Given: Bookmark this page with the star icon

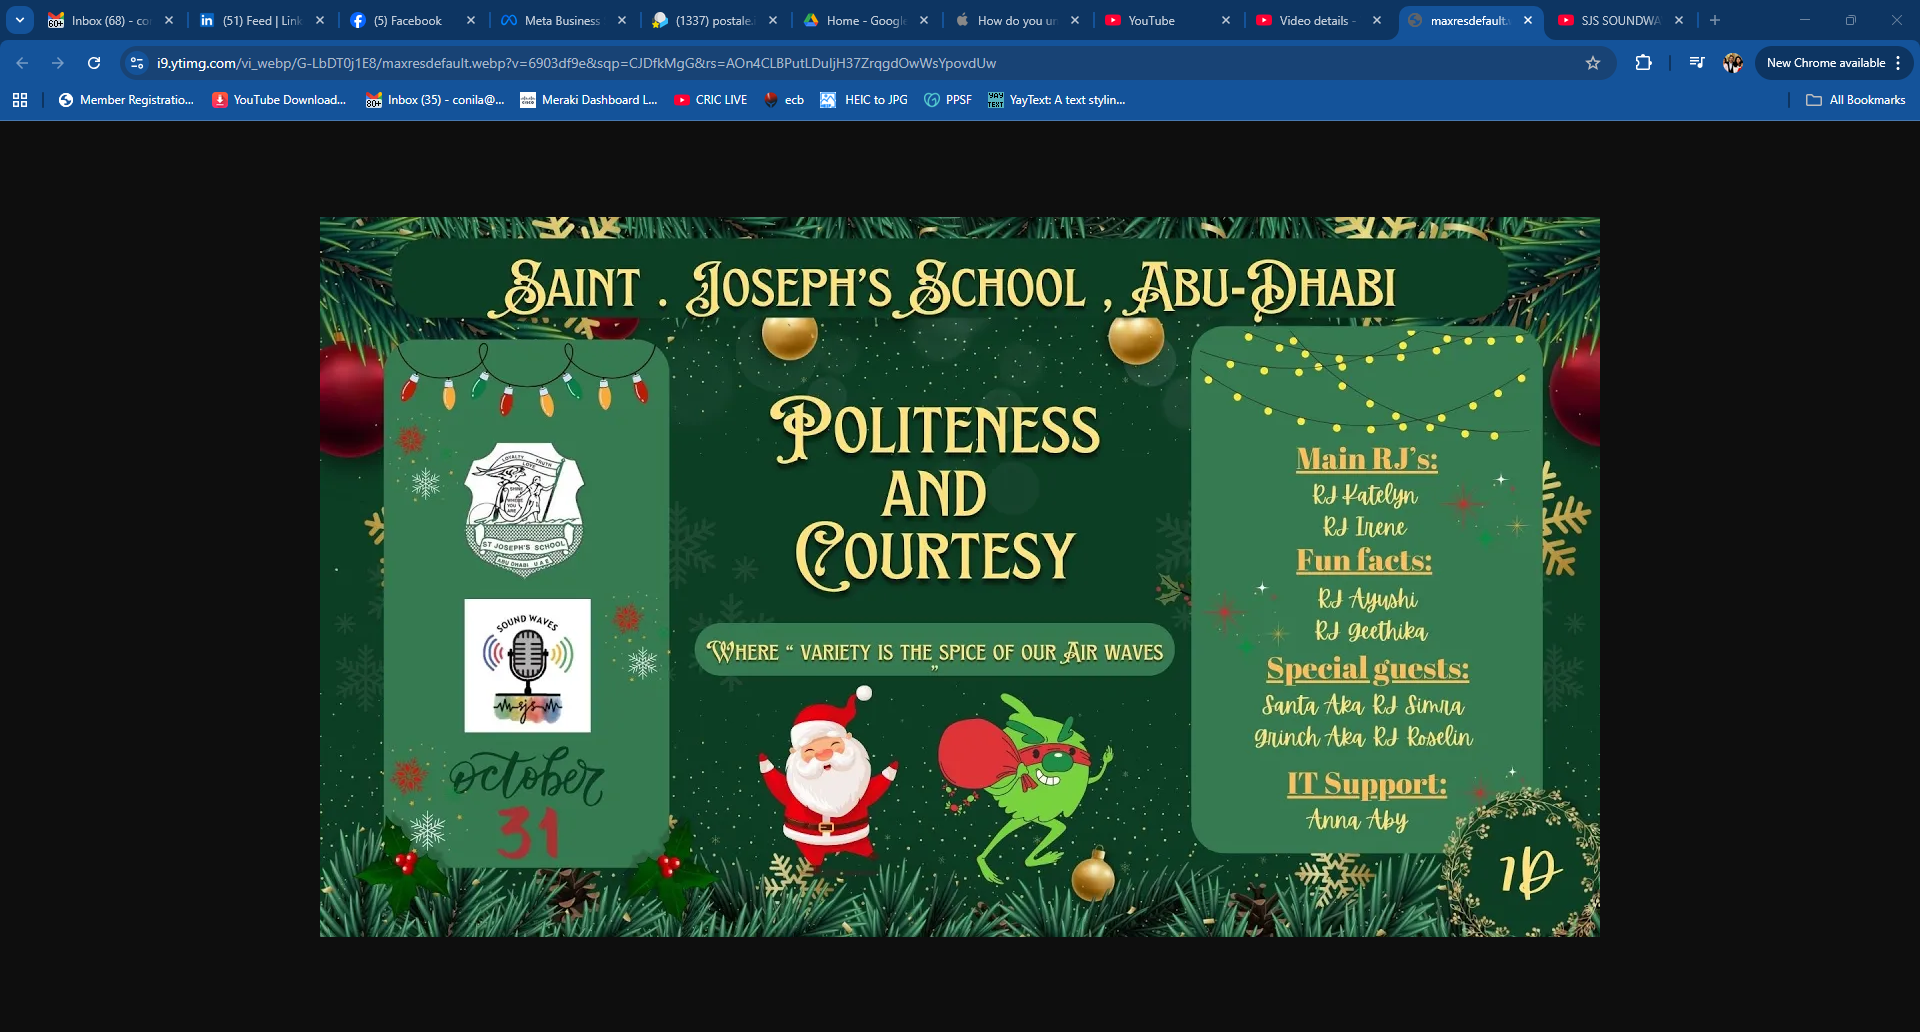Looking at the screenshot, I should click(x=1593, y=63).
